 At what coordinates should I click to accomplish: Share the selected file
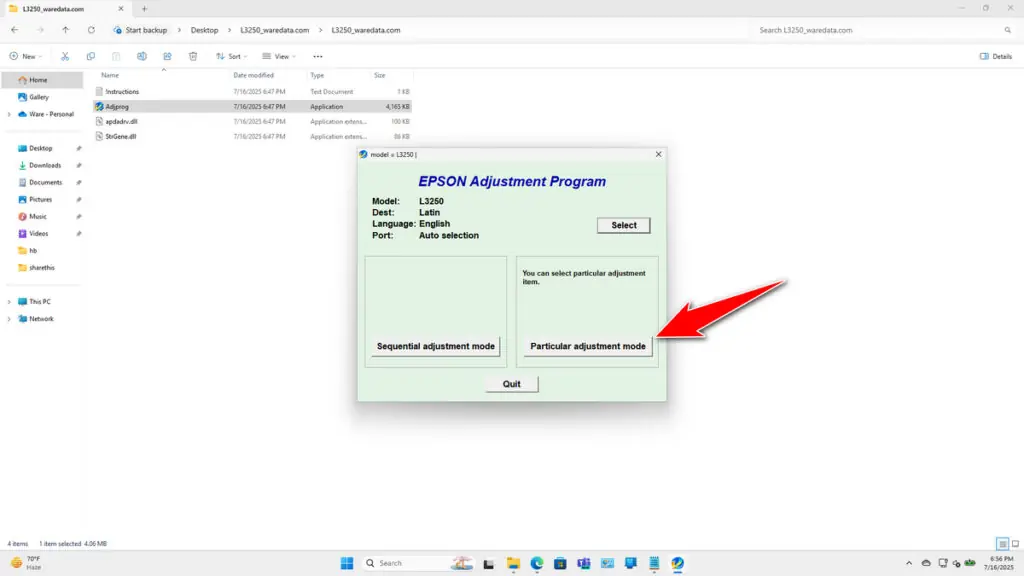pos(167,56)
